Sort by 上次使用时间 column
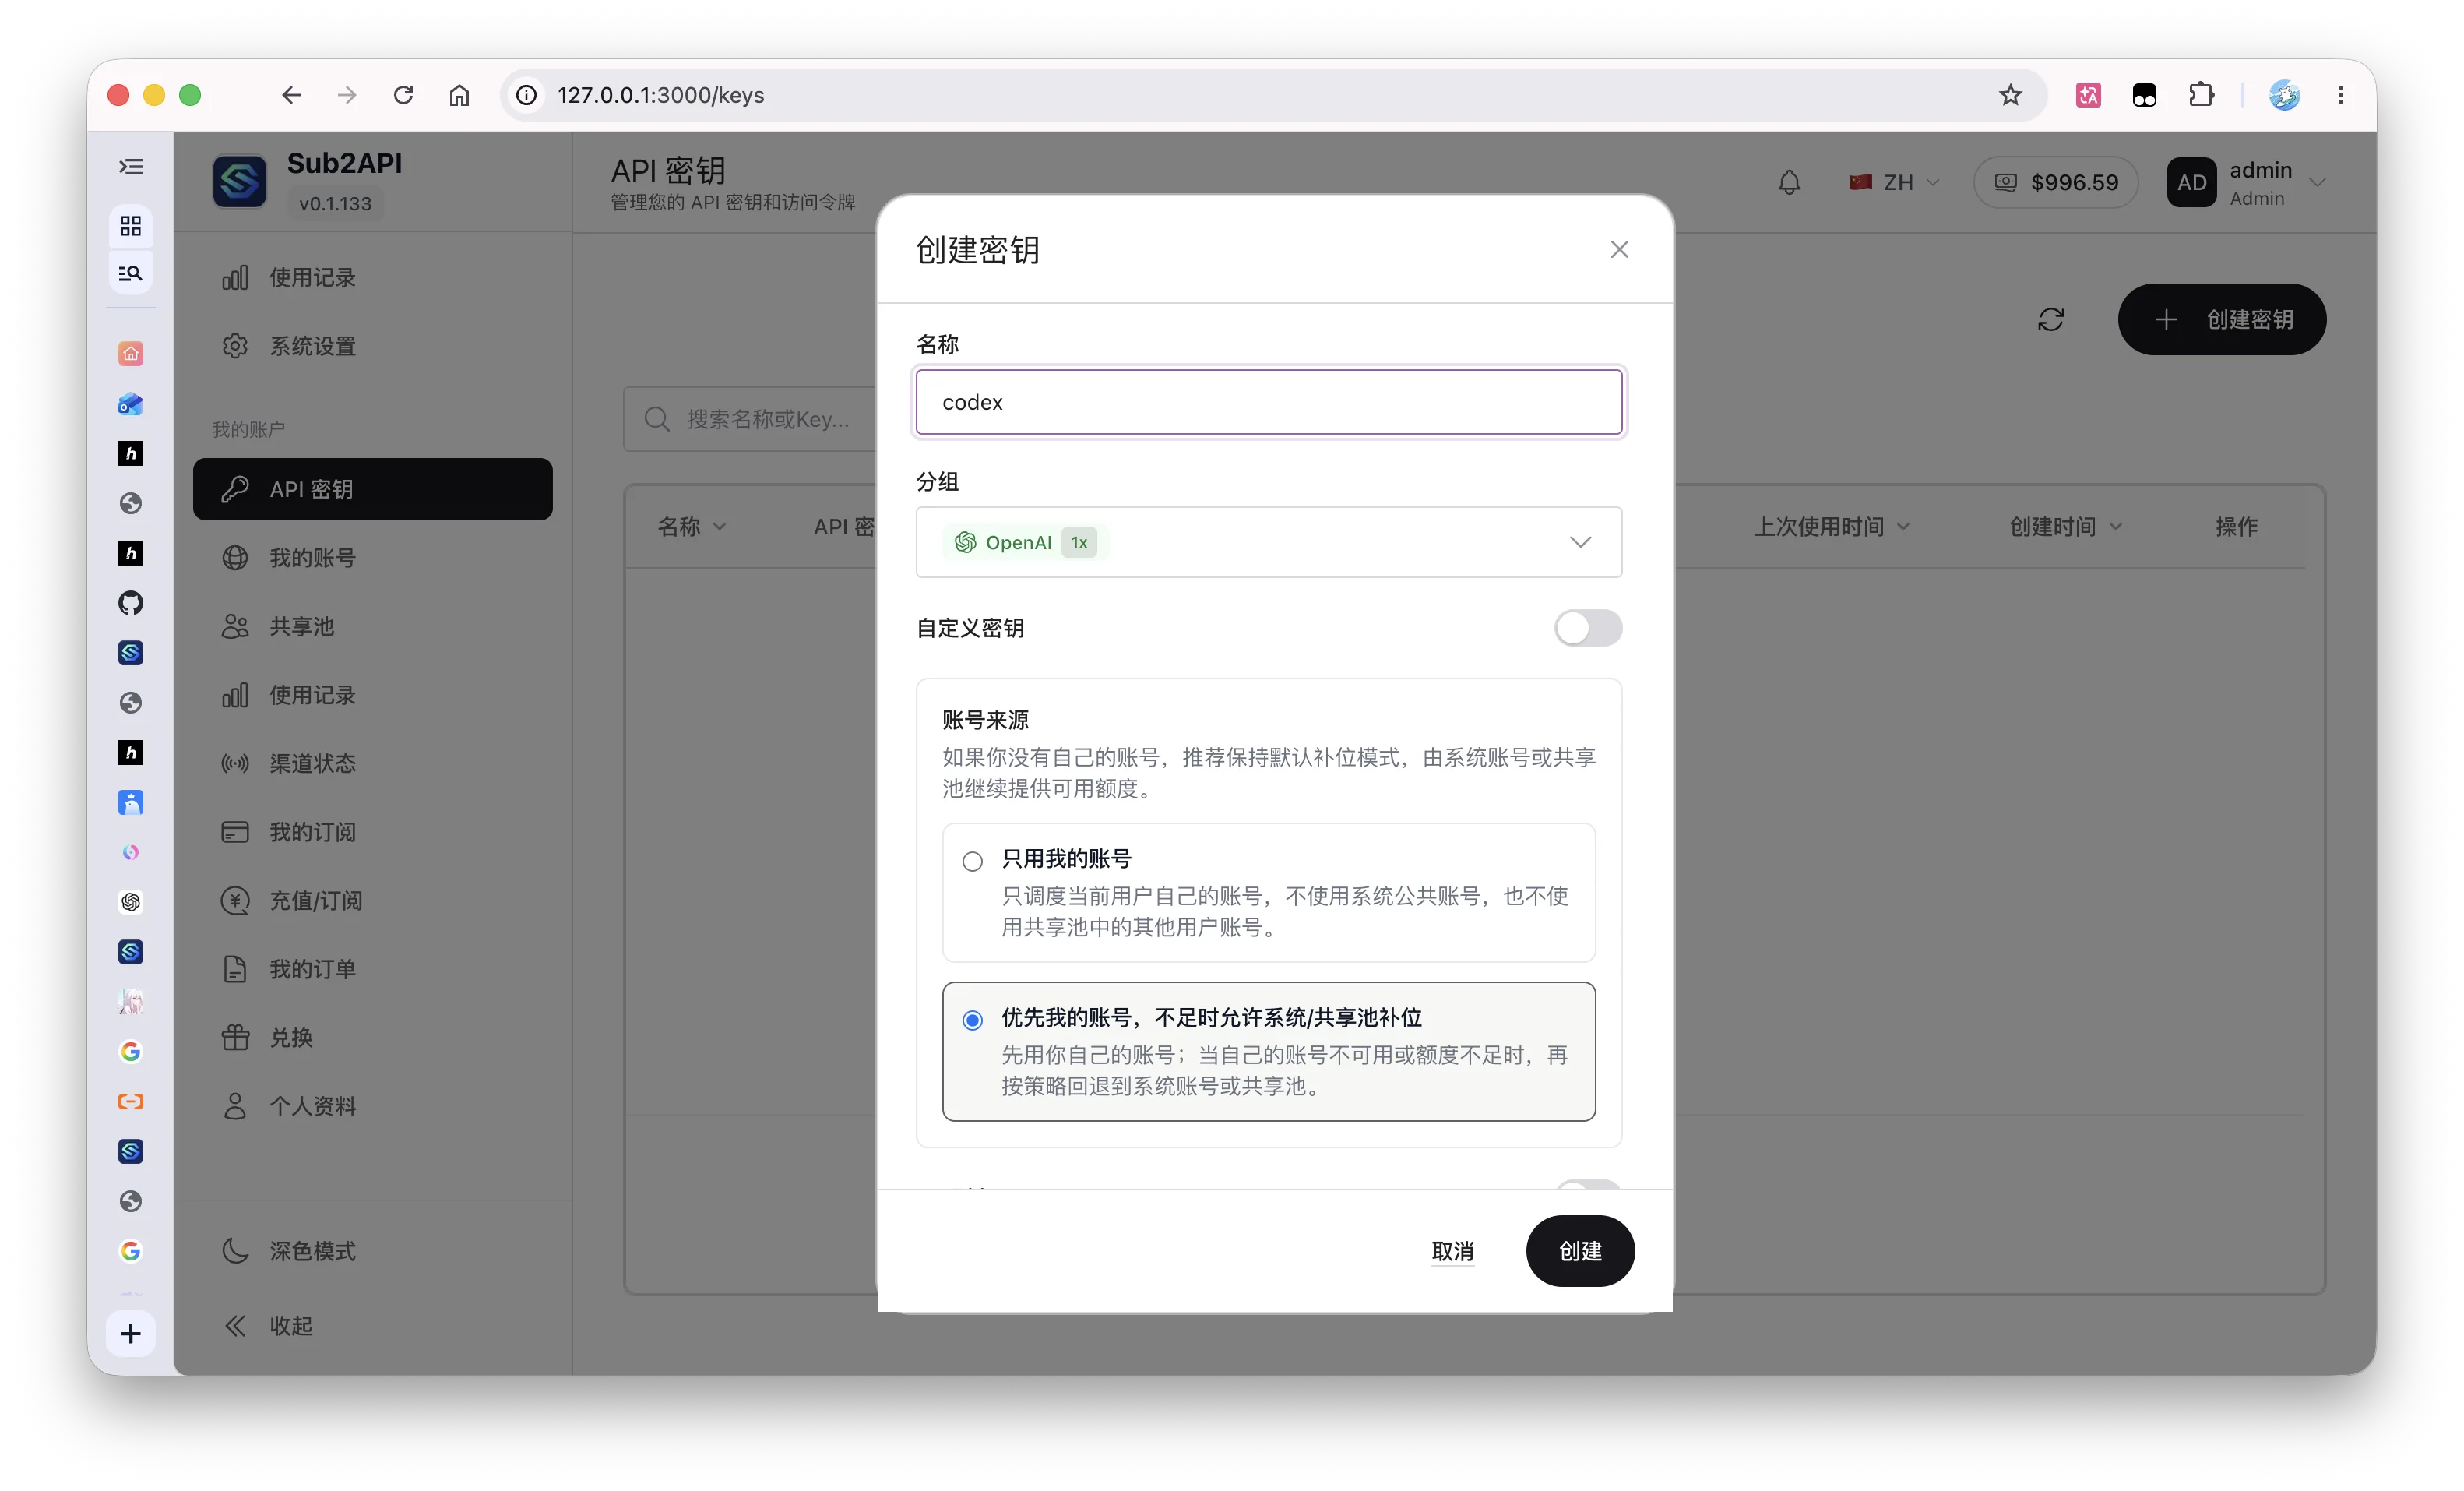Viewport: 2464px width, 1491px height. coord(1831,526)
